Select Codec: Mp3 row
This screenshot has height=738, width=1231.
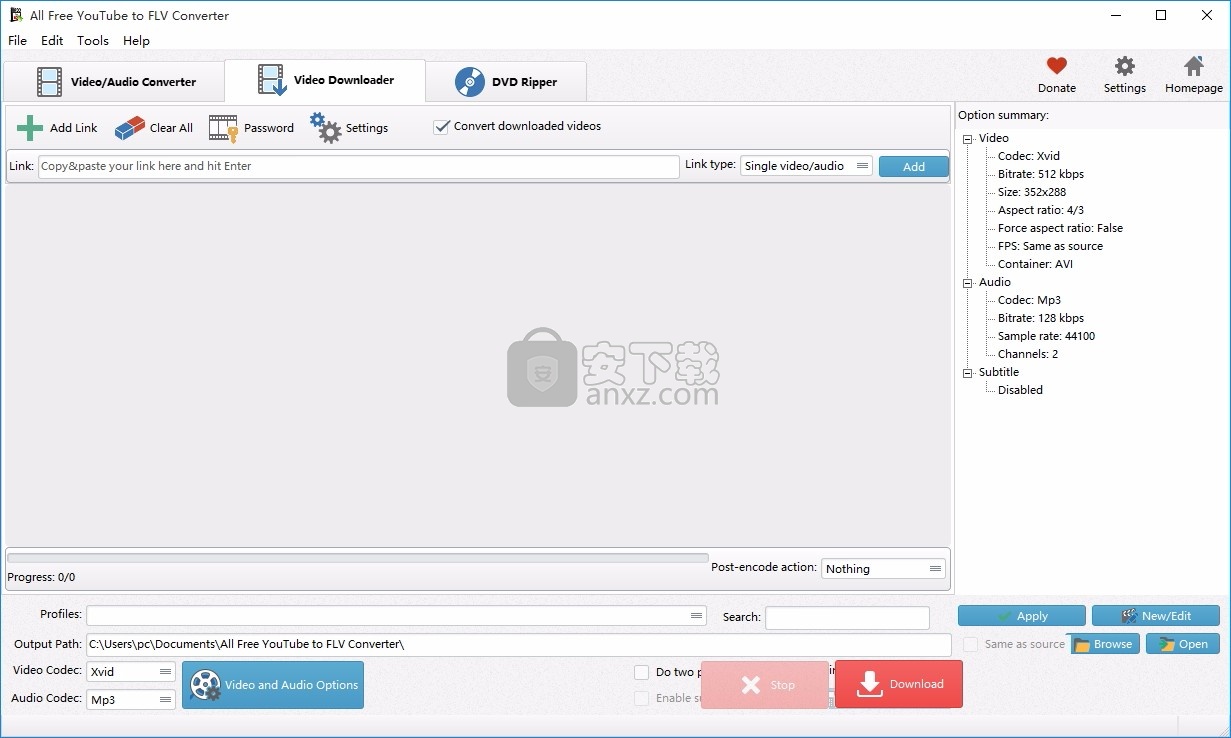(x=1029, y=300)
